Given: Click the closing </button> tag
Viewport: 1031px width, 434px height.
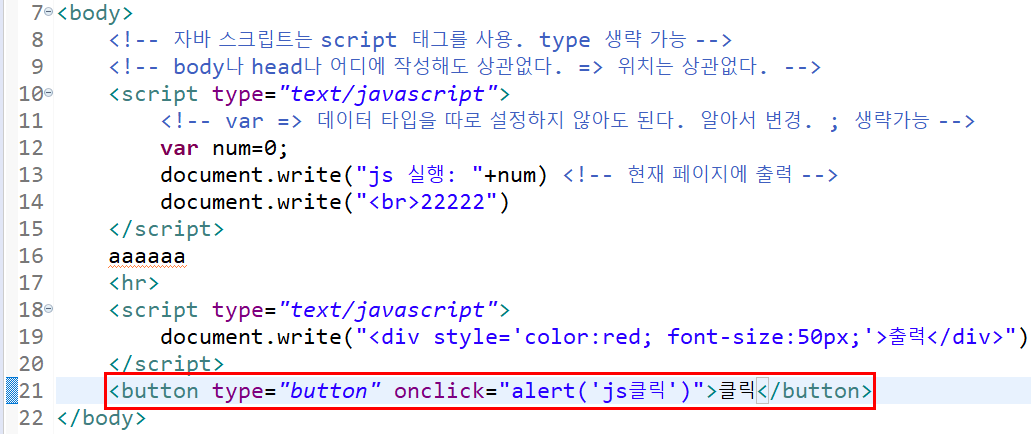Looking at the screenshot, I should (815, 391).
